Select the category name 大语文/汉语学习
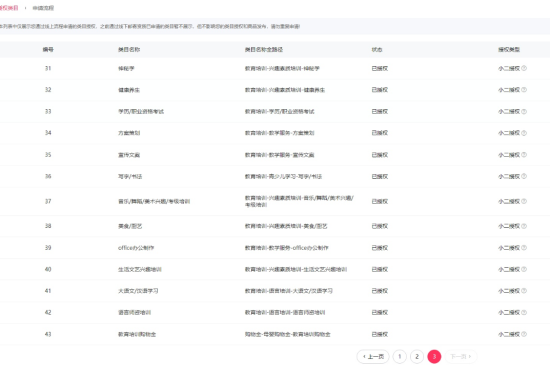 138,291
